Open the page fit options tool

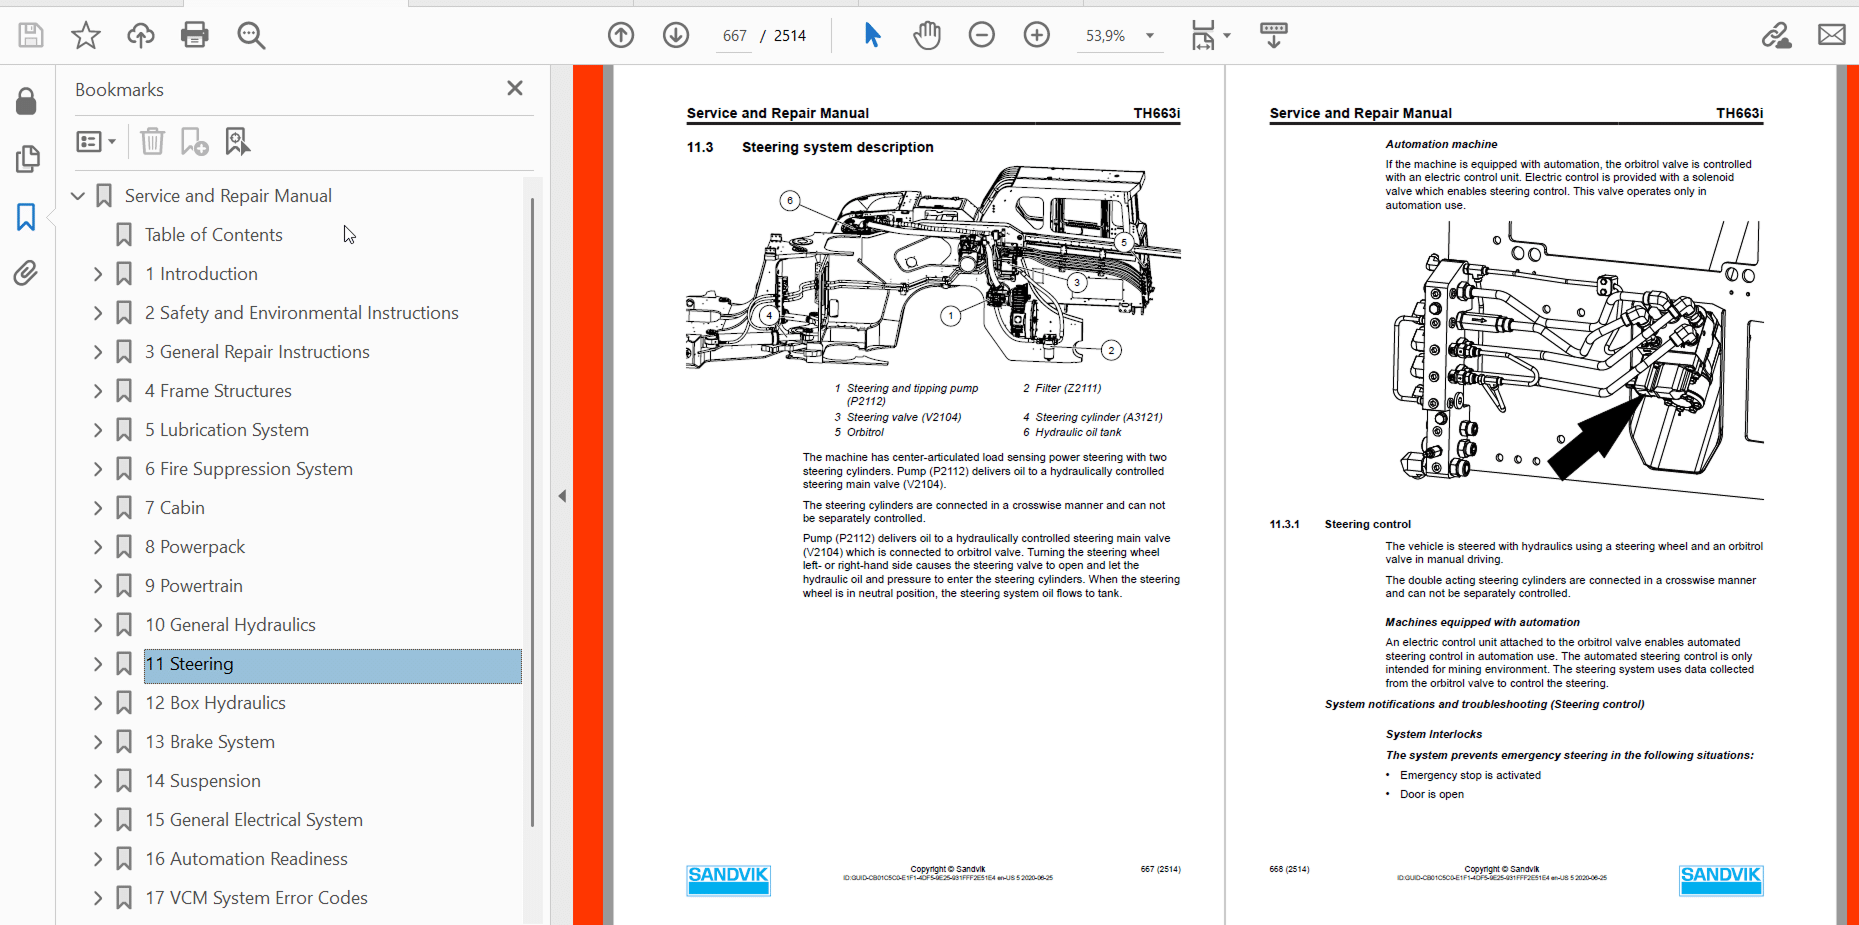click(x=1203, y=36)
